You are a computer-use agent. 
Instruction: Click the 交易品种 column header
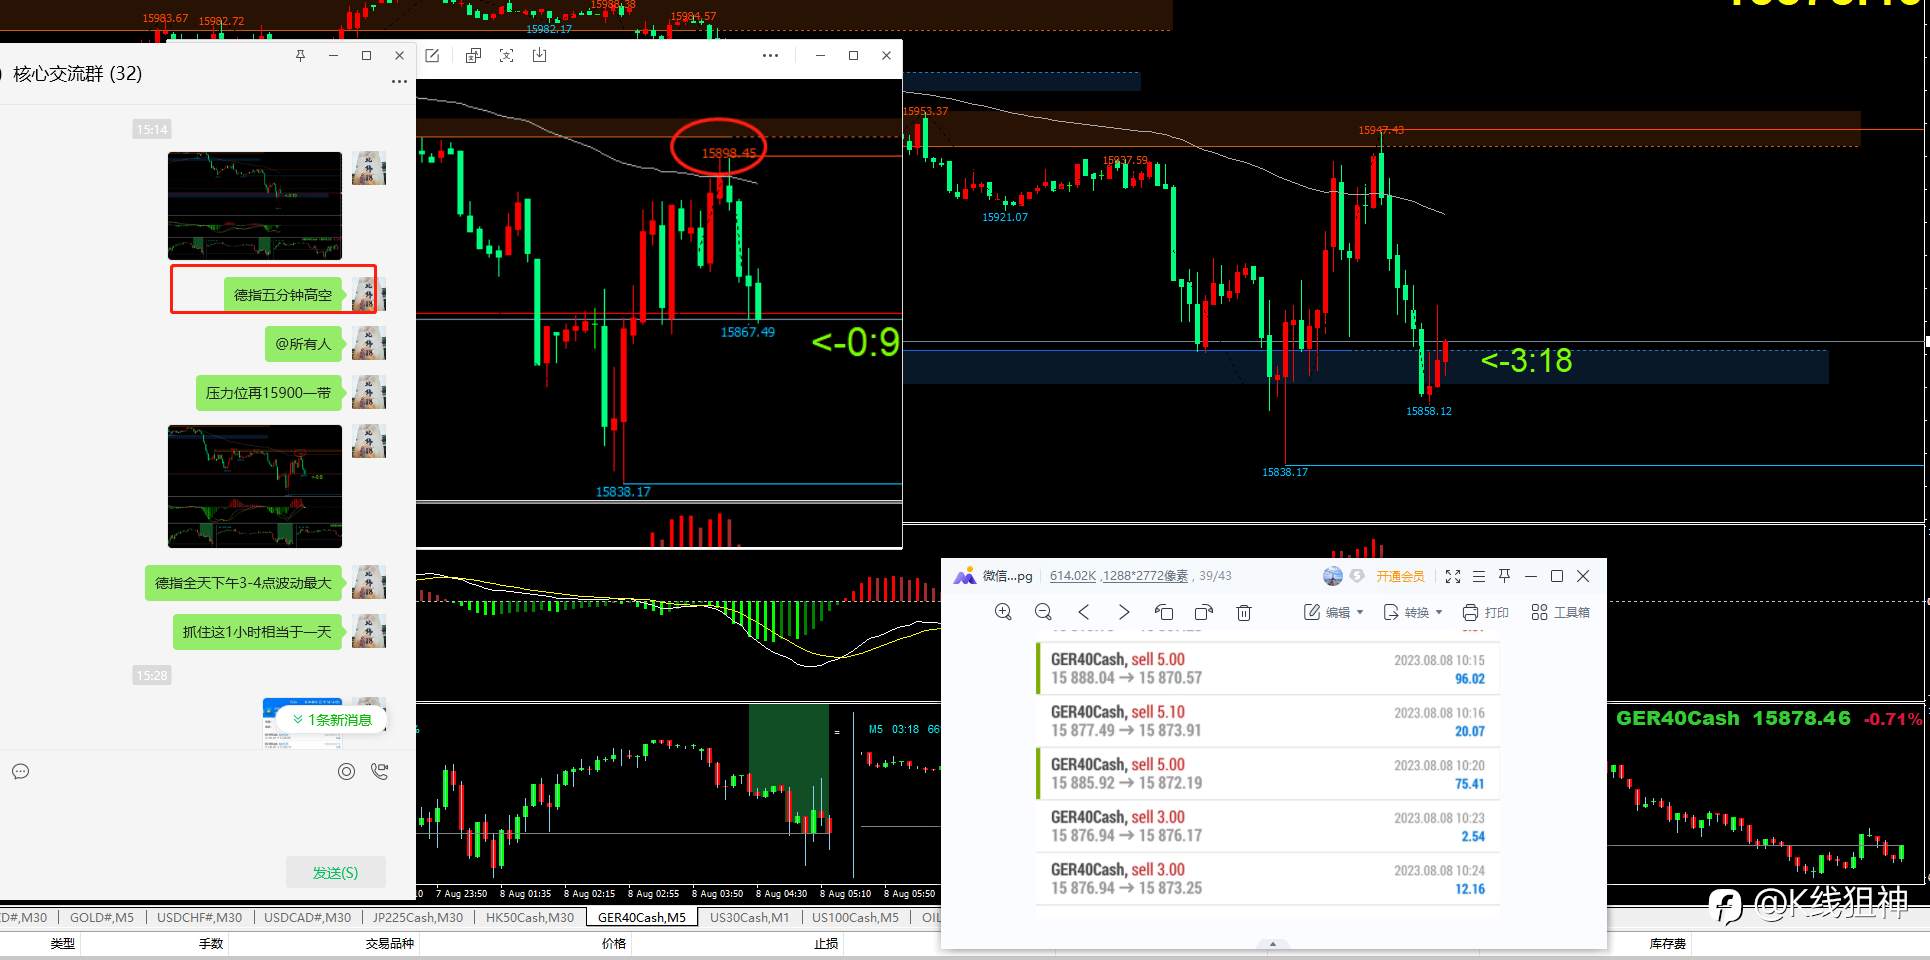(x=390, y=943)
